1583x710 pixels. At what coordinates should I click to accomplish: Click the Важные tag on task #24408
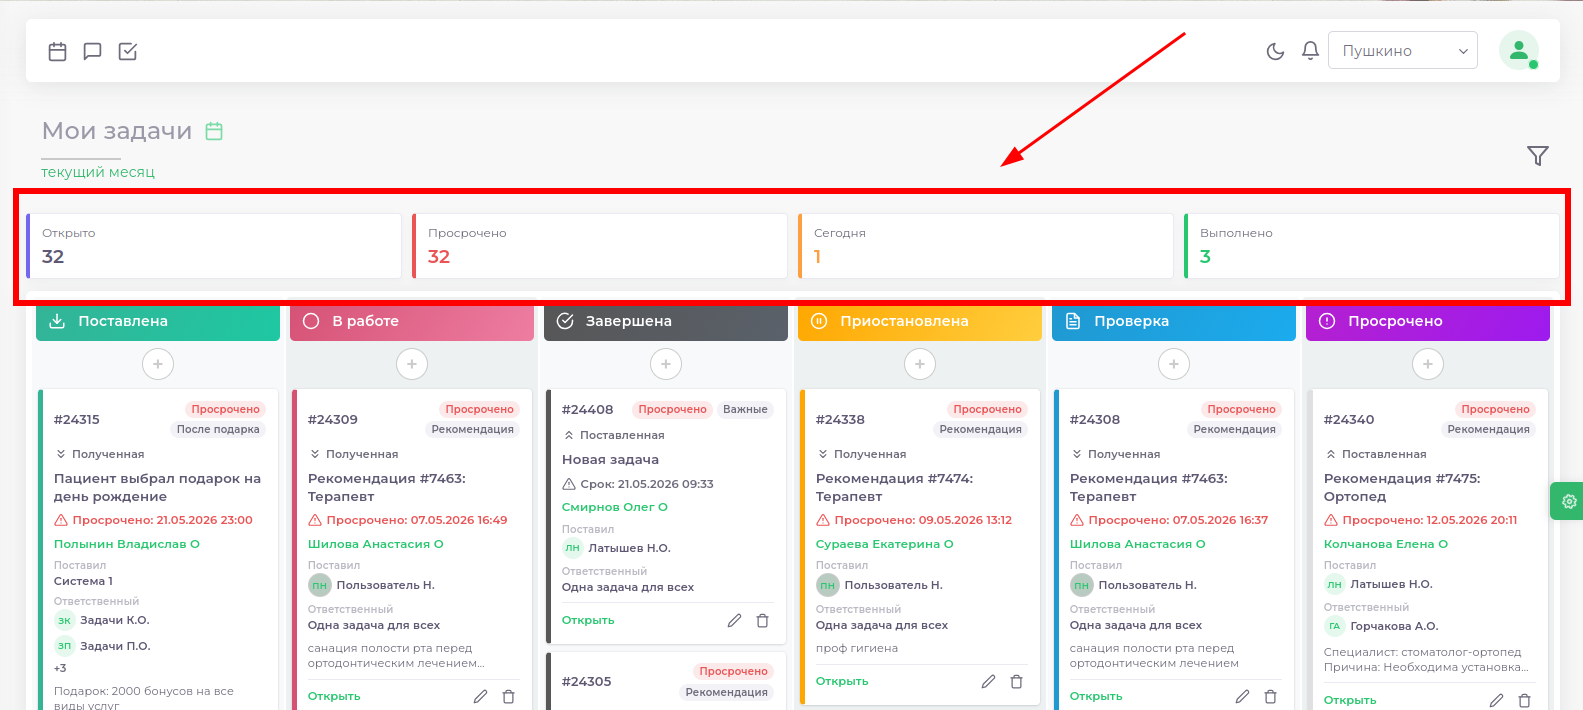[x=745, y=409]
